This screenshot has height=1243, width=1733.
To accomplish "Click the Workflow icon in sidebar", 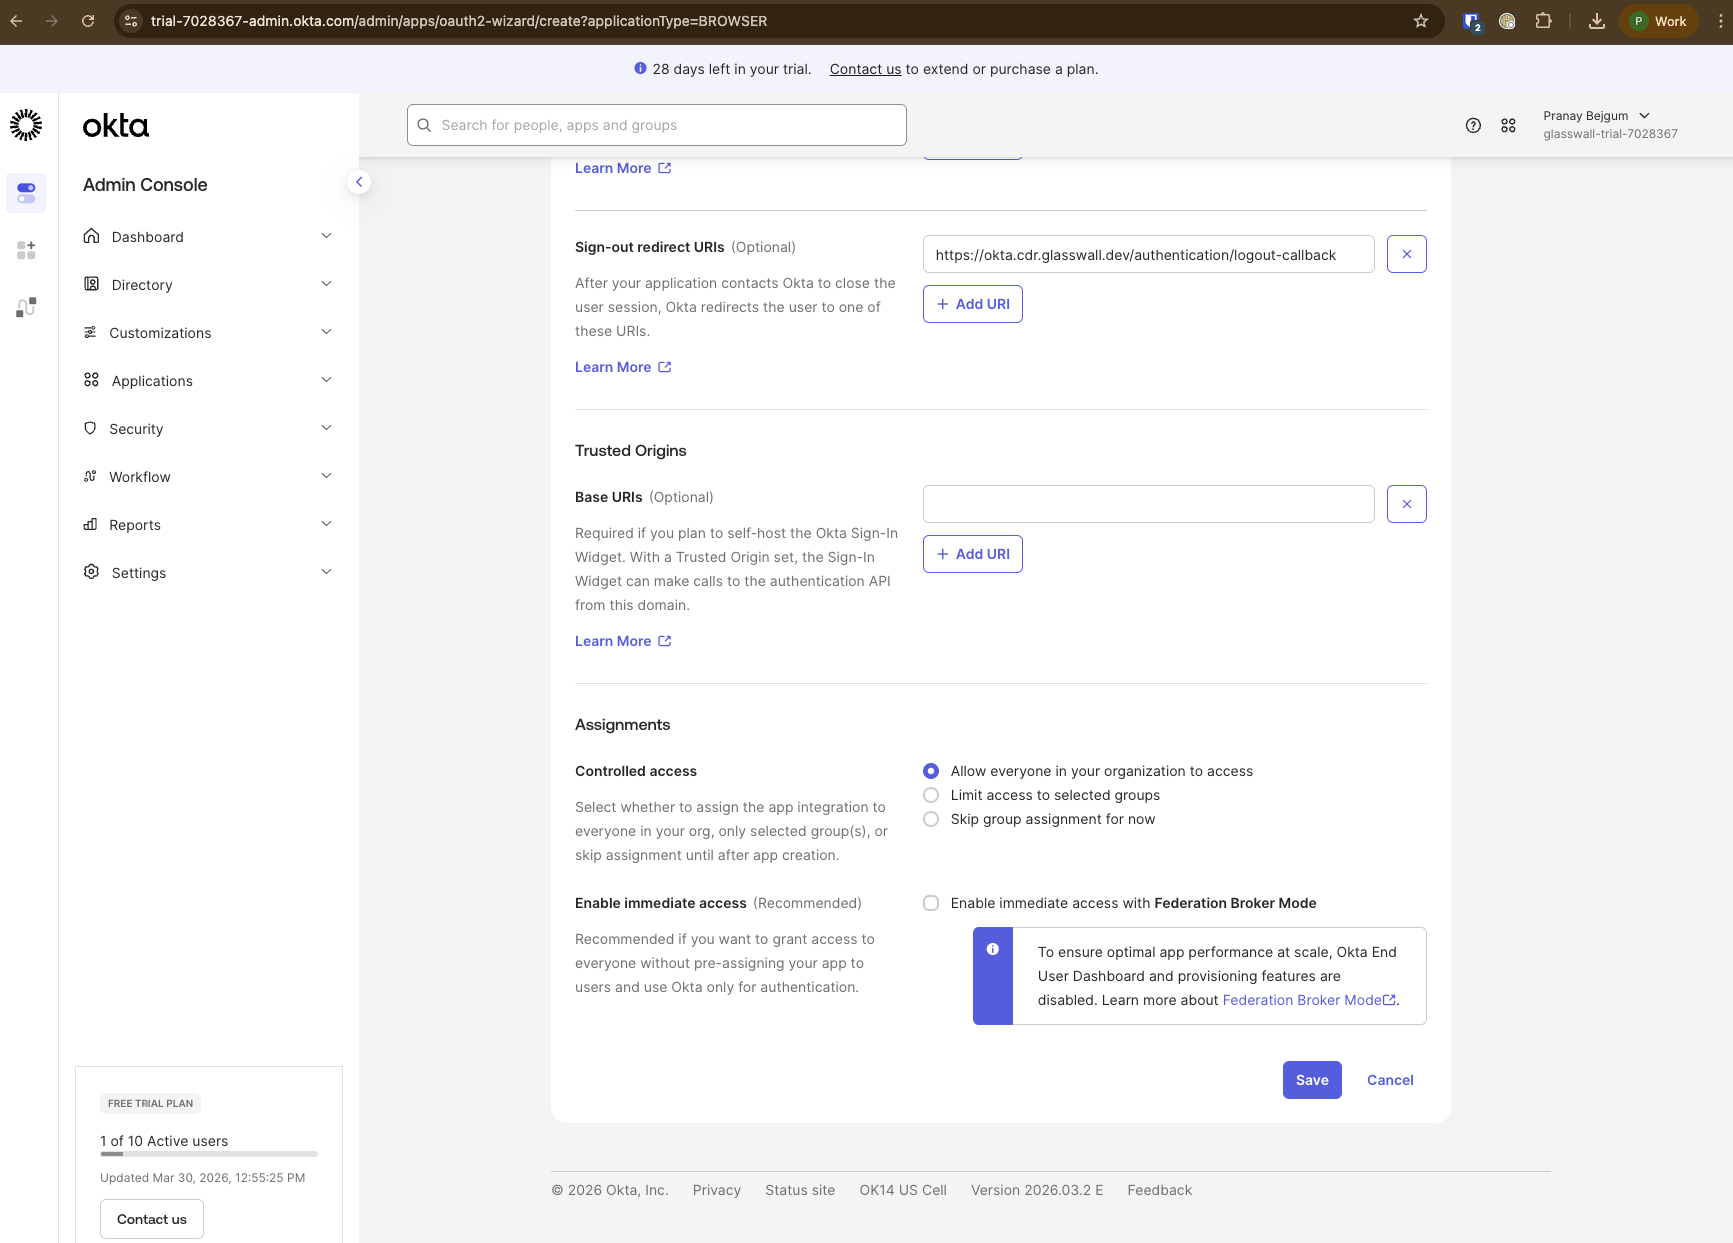I will [90, 476].
